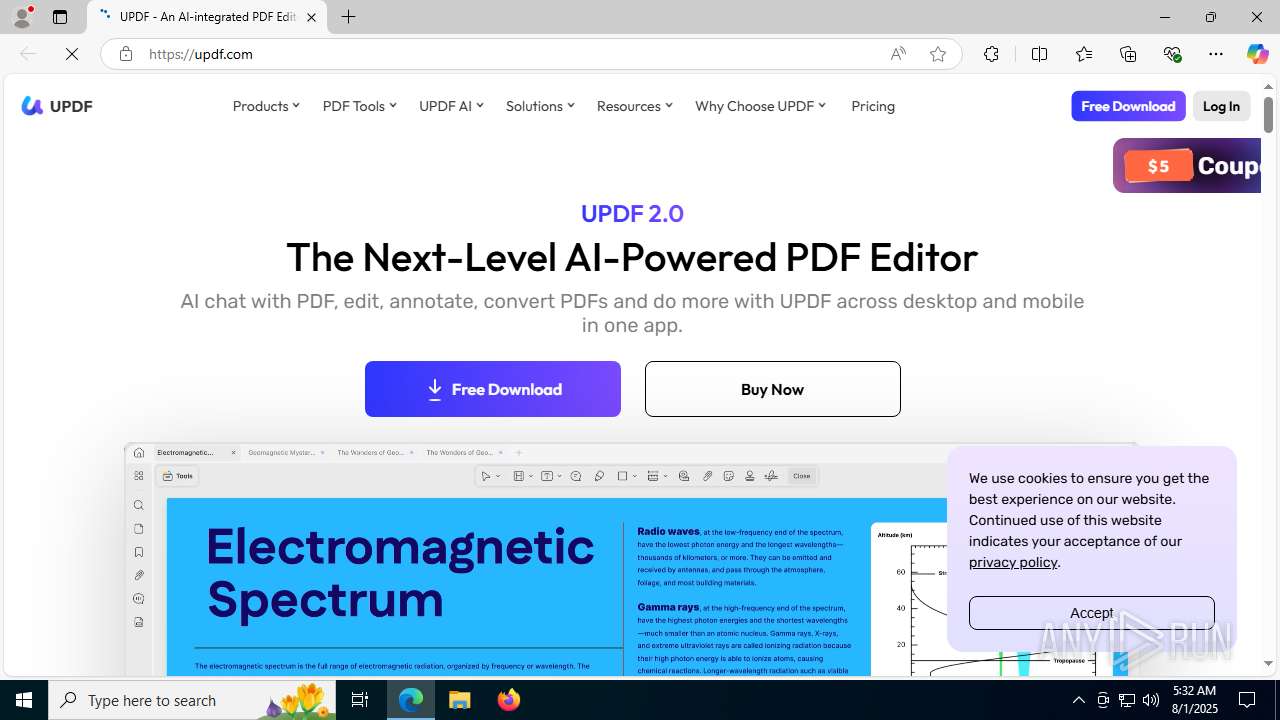Close the UPDF browser tab
Screen dimensions: 1280x720
pyautogui.click(x=311, y=17)
